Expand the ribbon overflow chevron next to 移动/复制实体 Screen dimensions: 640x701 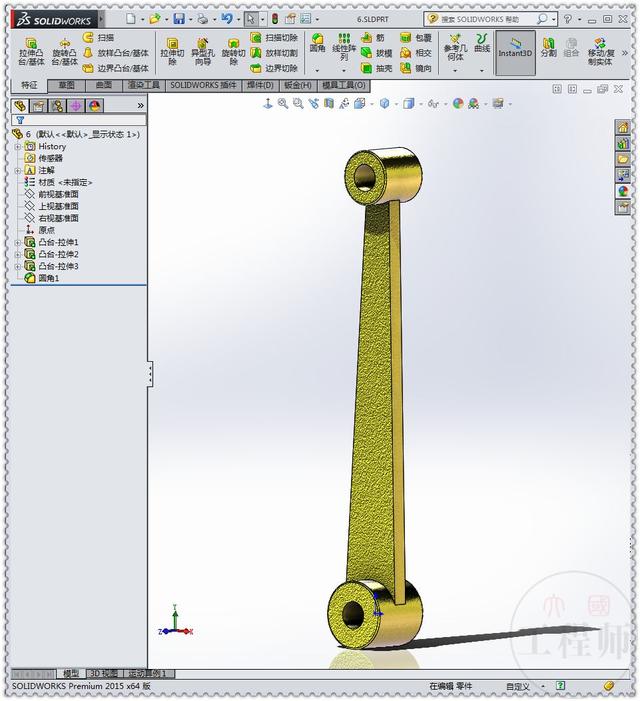pos(624,53)
